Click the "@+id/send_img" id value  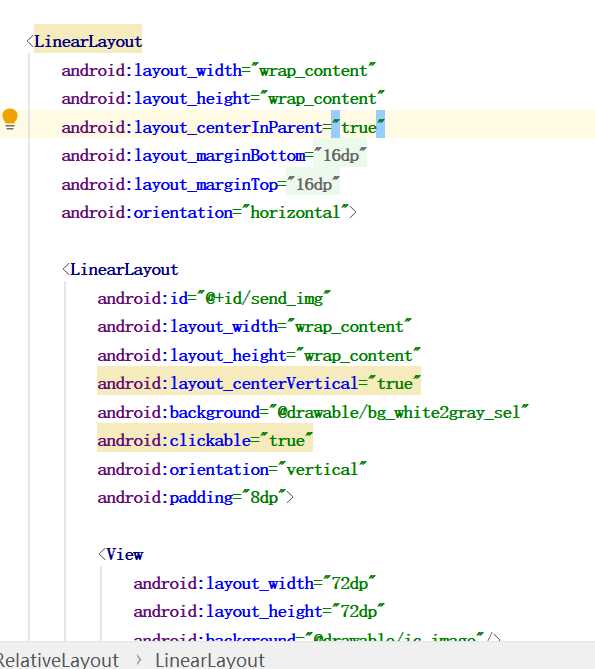pyautogui.click(x=264, y=298)
